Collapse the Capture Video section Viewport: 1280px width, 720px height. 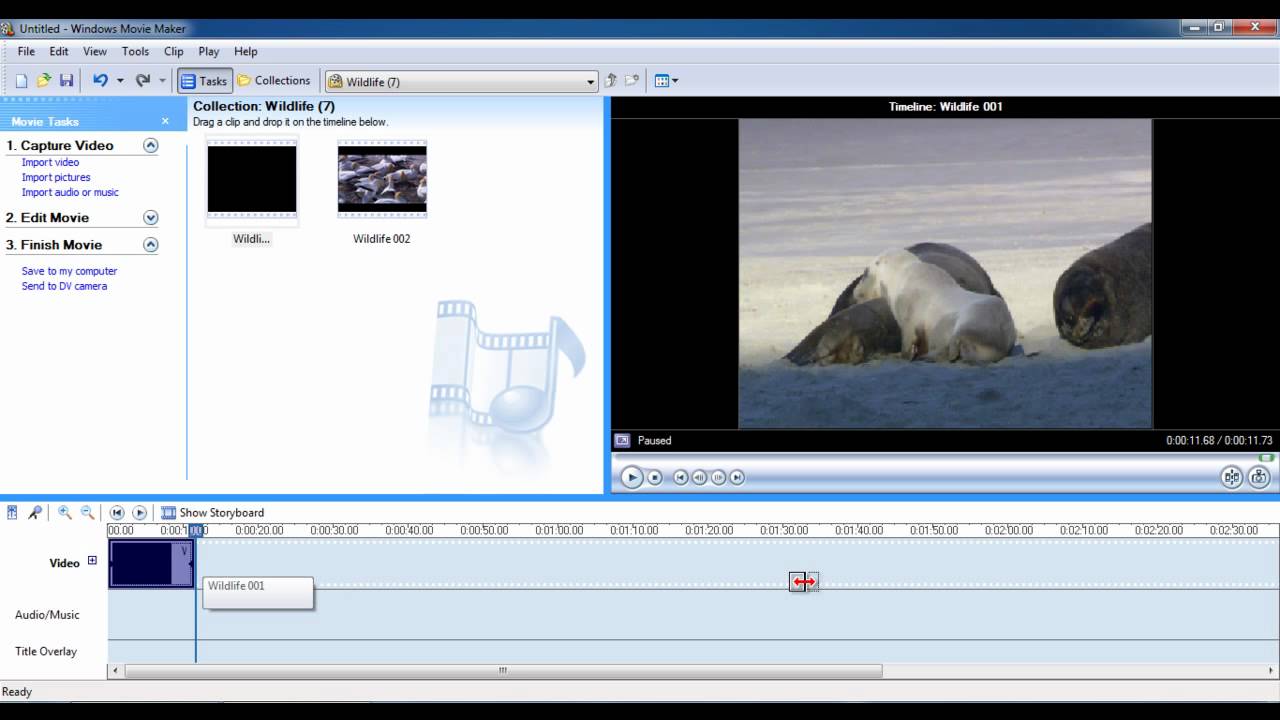click(151, 145)
